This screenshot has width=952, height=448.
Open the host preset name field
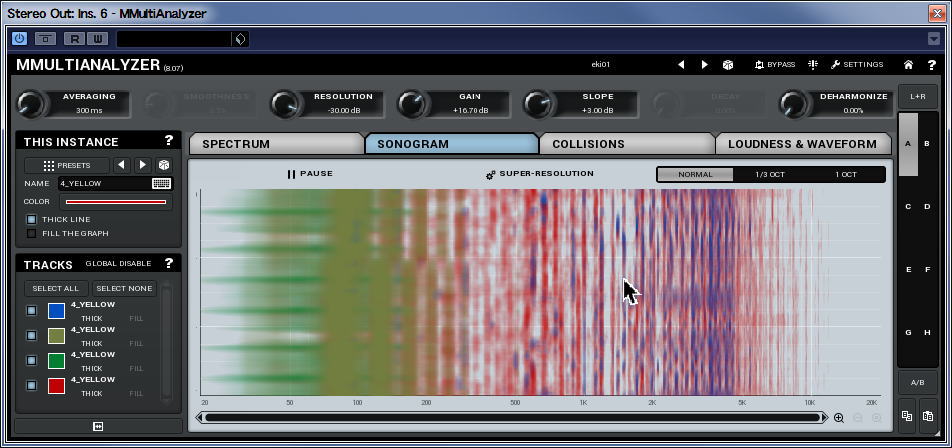174,39
